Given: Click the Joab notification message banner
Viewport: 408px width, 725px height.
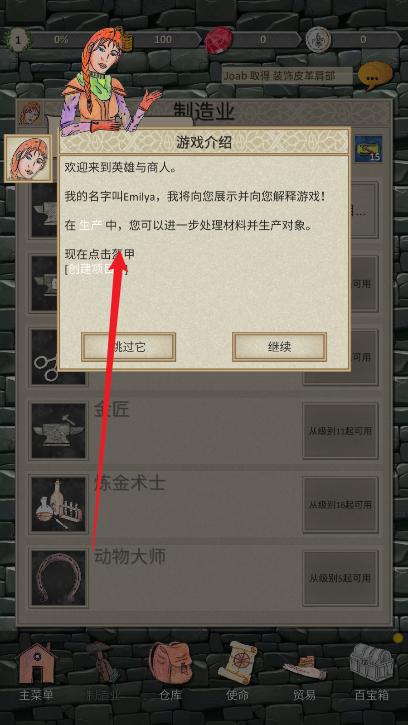Looking at the screenshot, I should pos(287,75).
